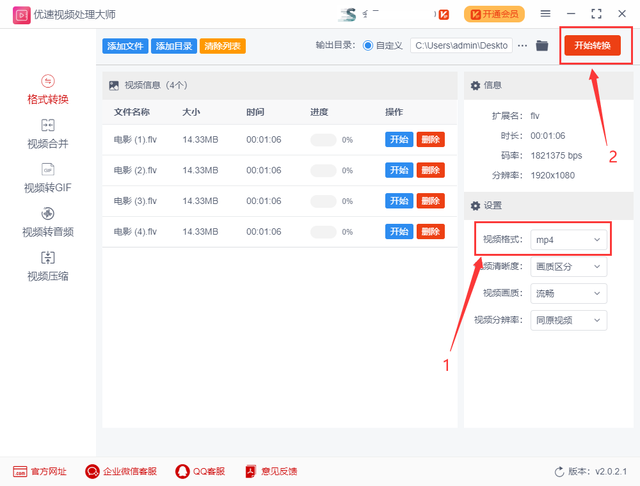Viewport: 640px width, 486px height.
Task: Switch to 视频转音频 menu label
Action: (x=48, y=232)
